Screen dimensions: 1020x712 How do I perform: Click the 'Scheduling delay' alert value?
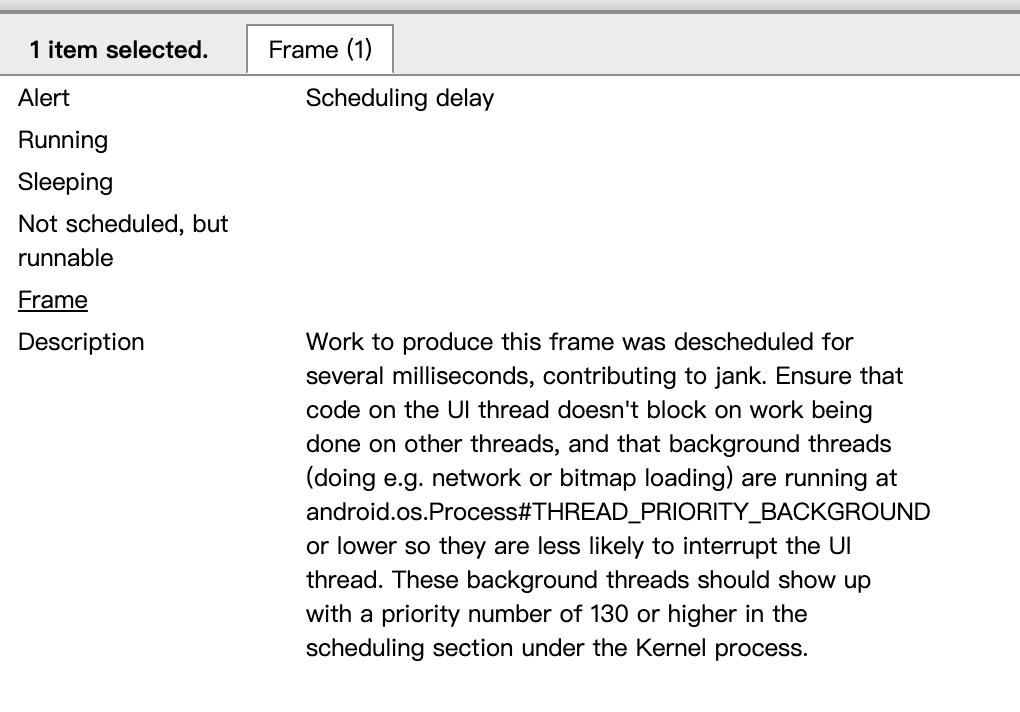(x=399, y=98)
